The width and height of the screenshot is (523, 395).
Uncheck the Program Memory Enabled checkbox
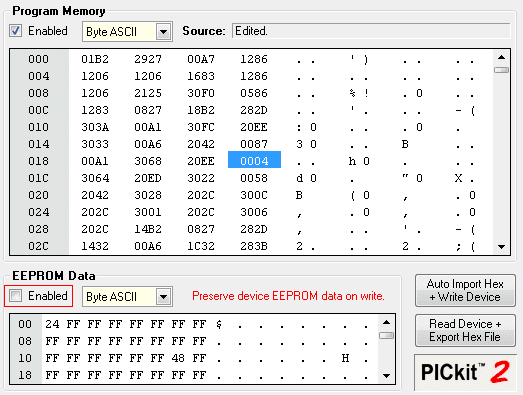pos(15,31)
